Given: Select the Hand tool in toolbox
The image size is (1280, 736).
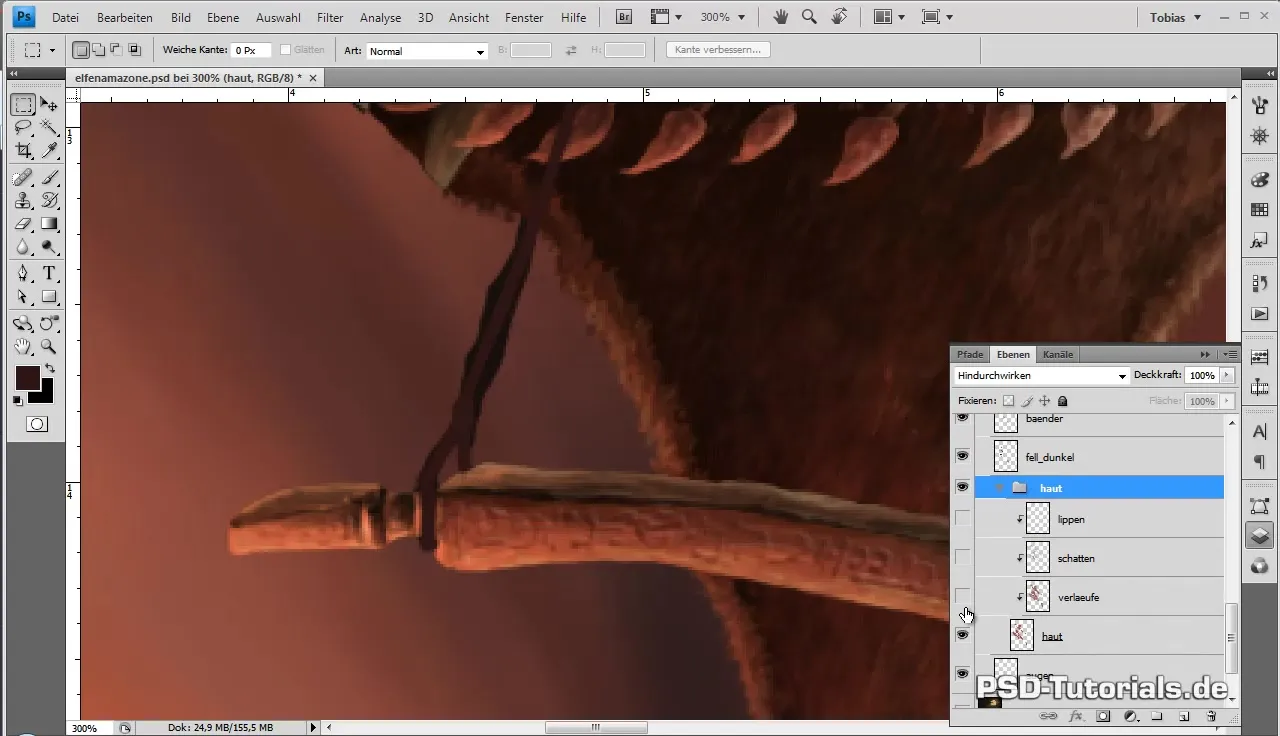Looking at the screenshot, I should click(x=23, y=347).
